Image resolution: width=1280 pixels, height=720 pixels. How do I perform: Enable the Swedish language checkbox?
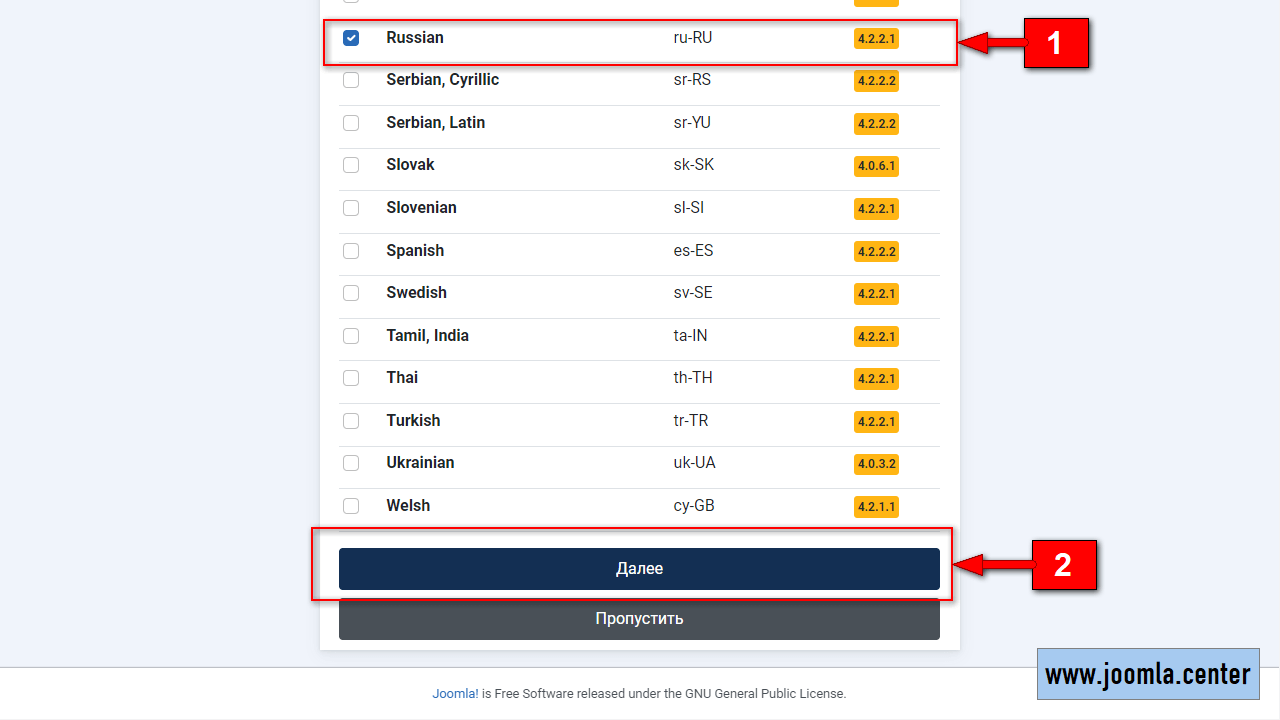point(351,293)
